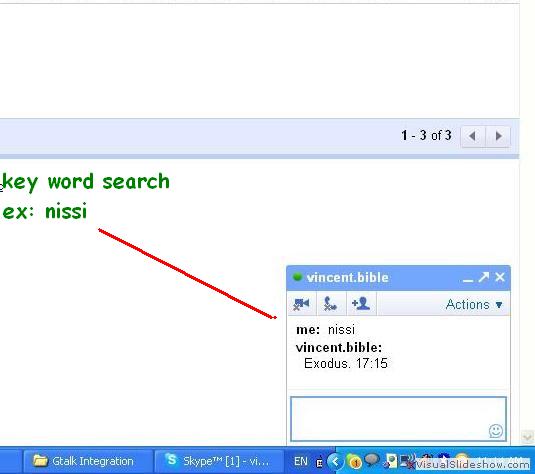This screenshot has width=535, height=474.
Task: Start video chat with vincent.bible
Action: tap(301, 303)
